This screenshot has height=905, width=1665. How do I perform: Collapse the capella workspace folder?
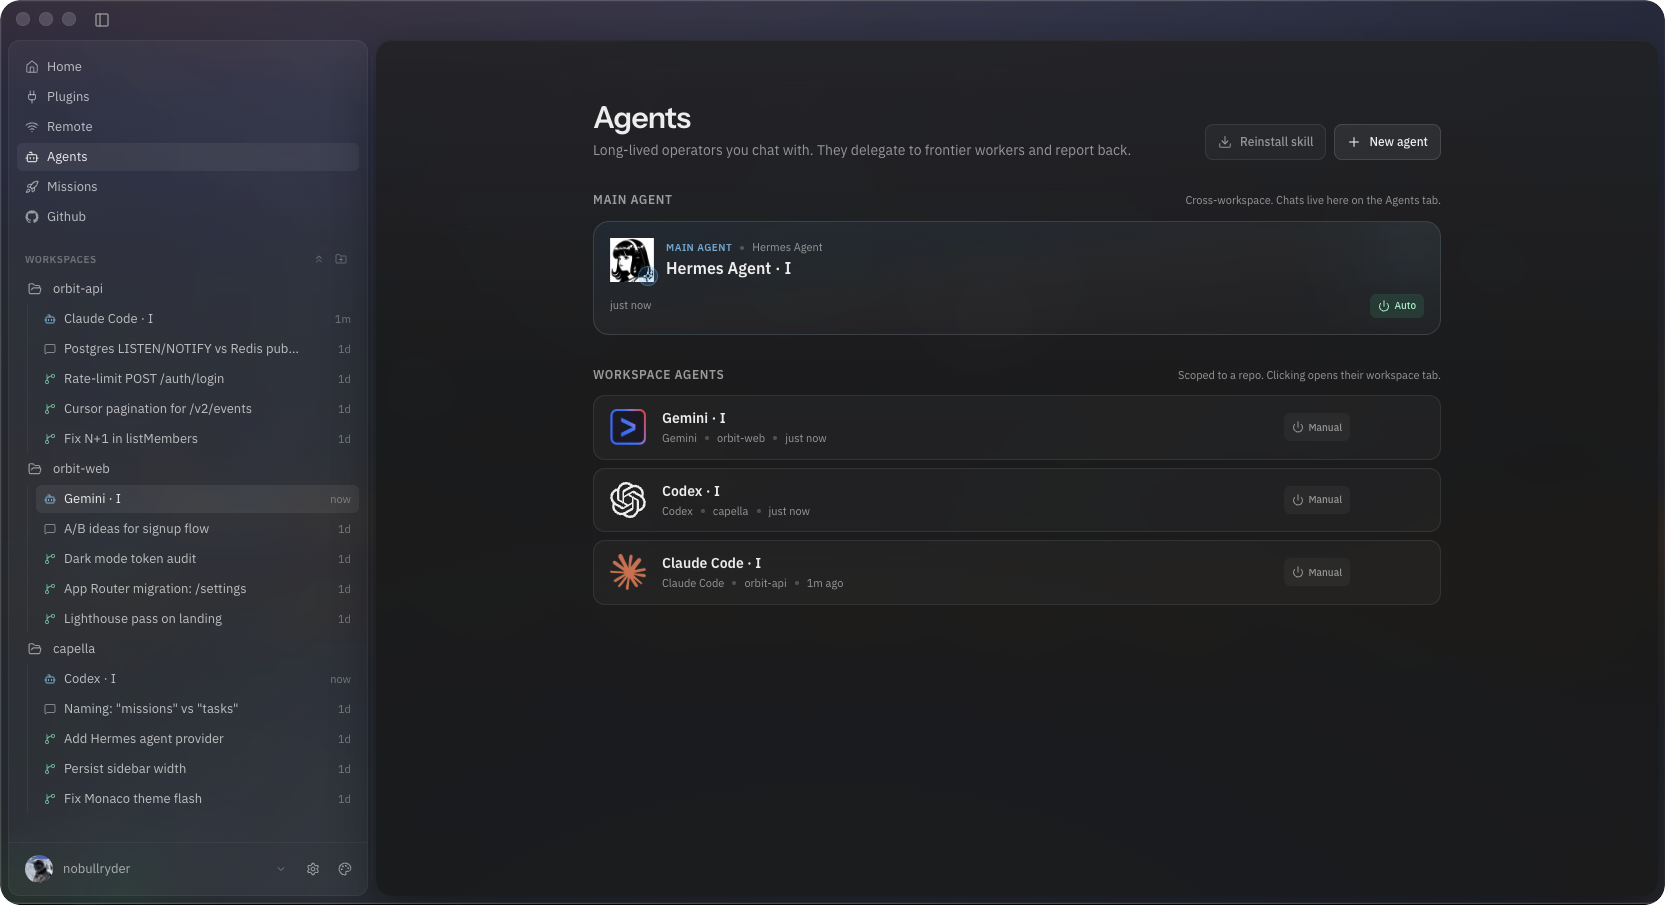pyautogui.click(x=188, y=649)
